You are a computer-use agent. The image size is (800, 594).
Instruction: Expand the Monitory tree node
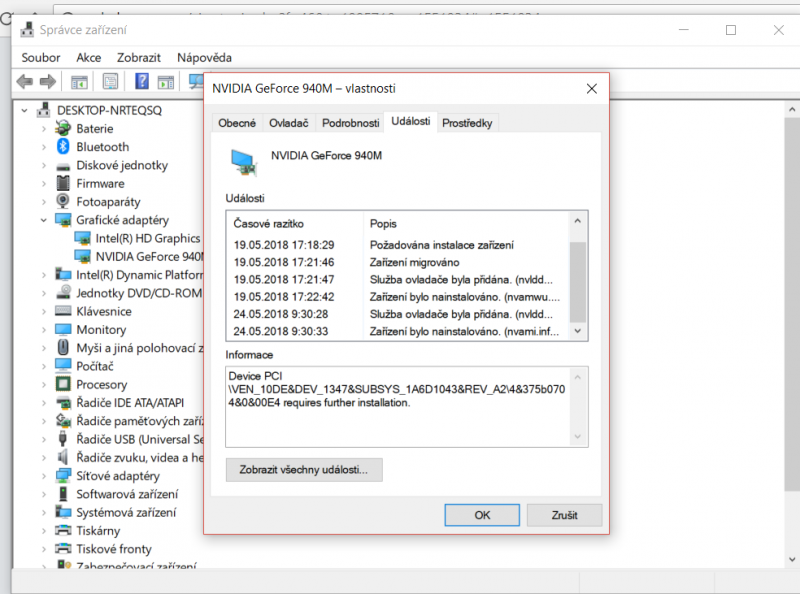coord(44,330)
